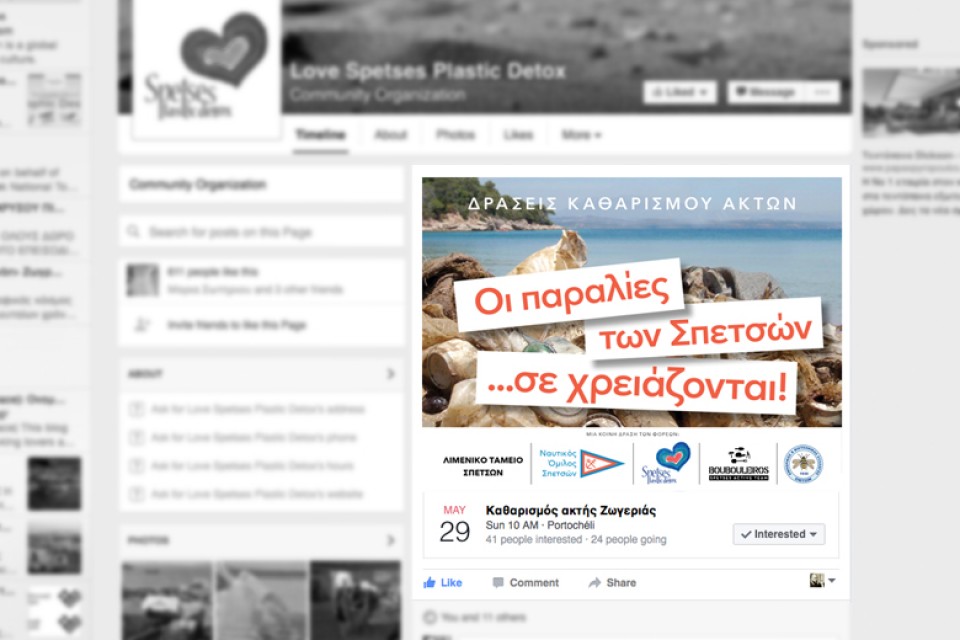Click 'You and 11 others' likes summary
960x640 pixels.
(483, 617)
